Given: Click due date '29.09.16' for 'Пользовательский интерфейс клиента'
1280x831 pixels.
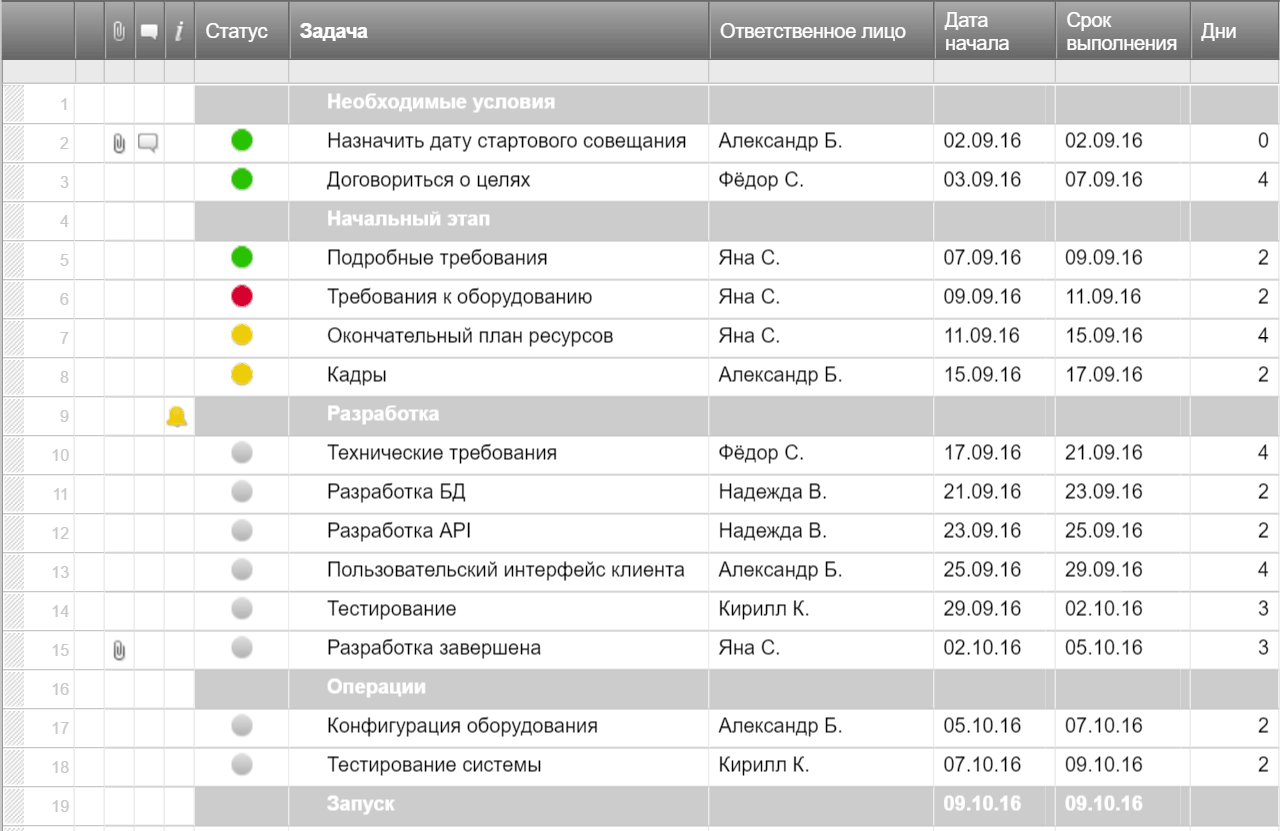Looking at the screenshot, I should click(x=1103, y=569).
